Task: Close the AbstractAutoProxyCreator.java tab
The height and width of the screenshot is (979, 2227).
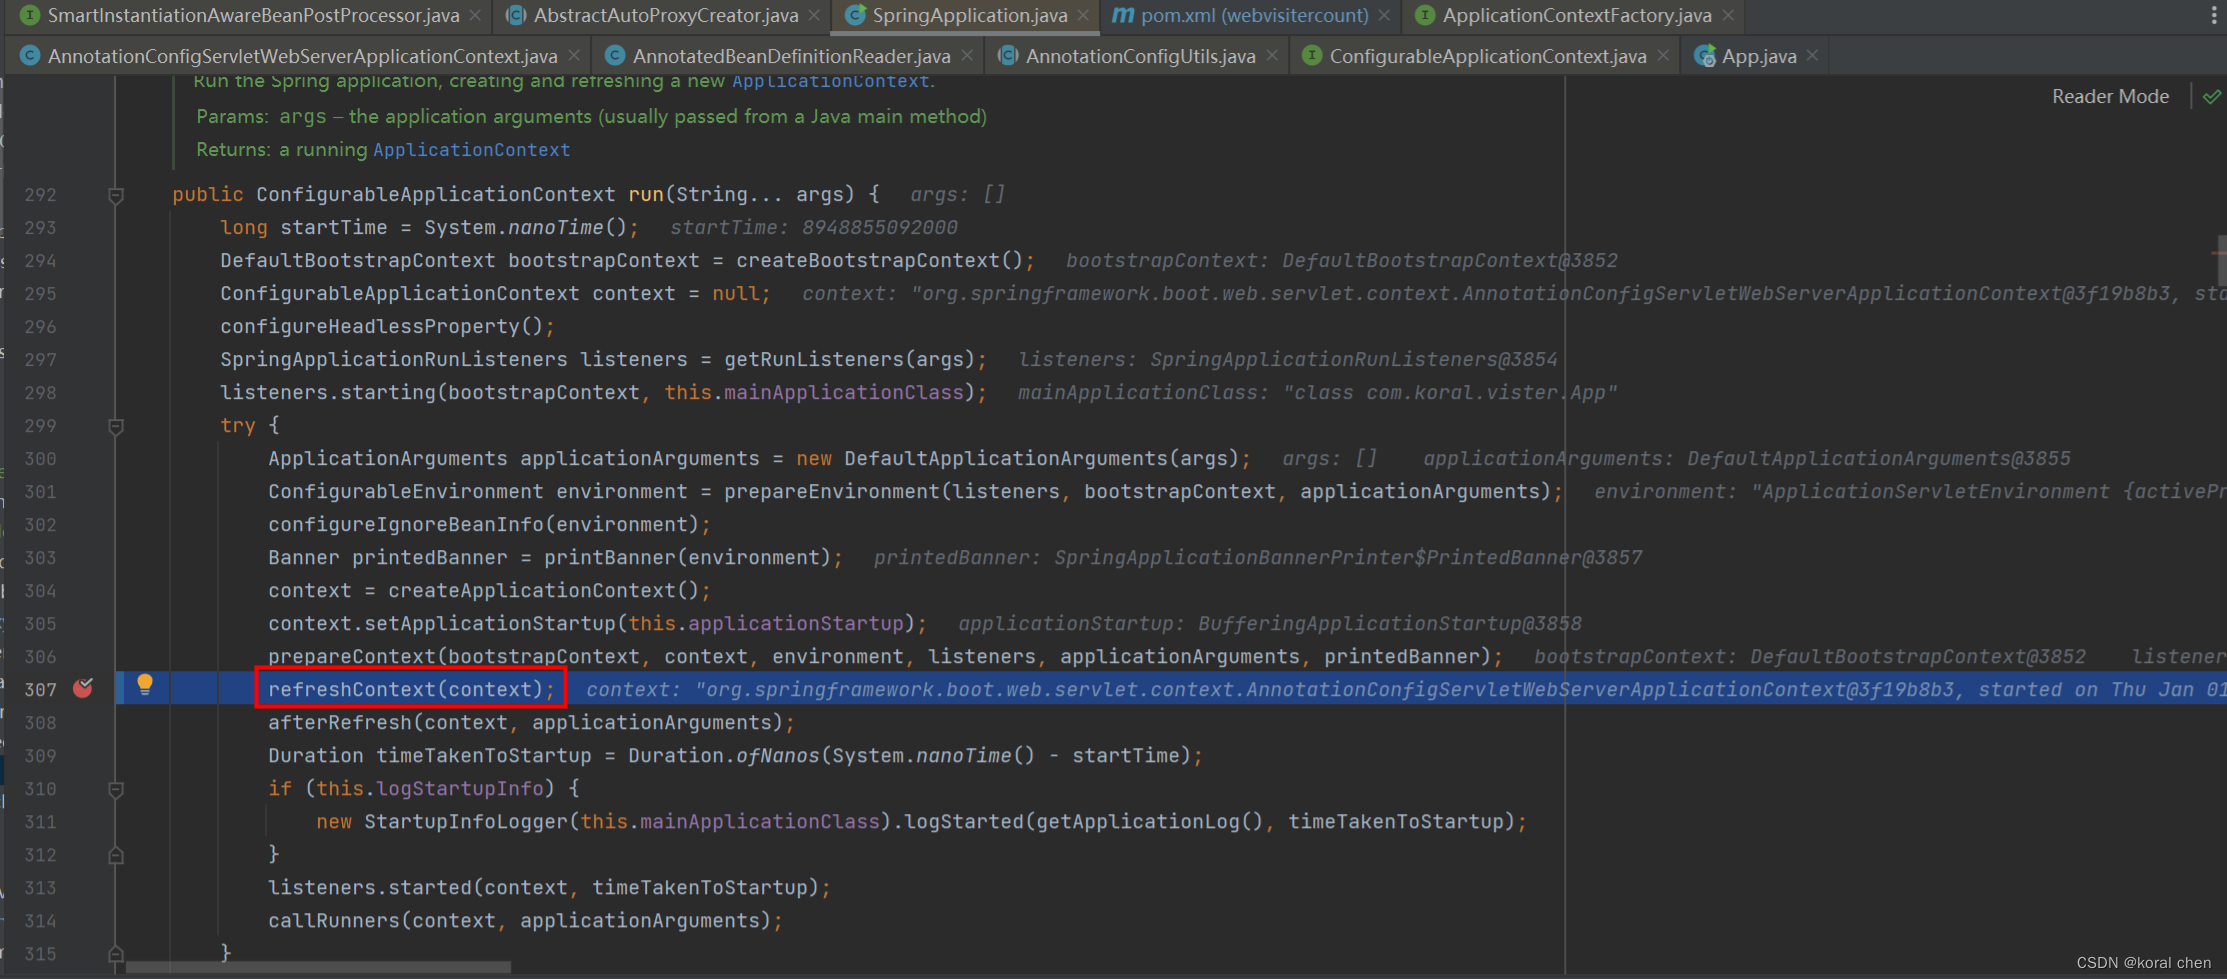Action: 814,15
